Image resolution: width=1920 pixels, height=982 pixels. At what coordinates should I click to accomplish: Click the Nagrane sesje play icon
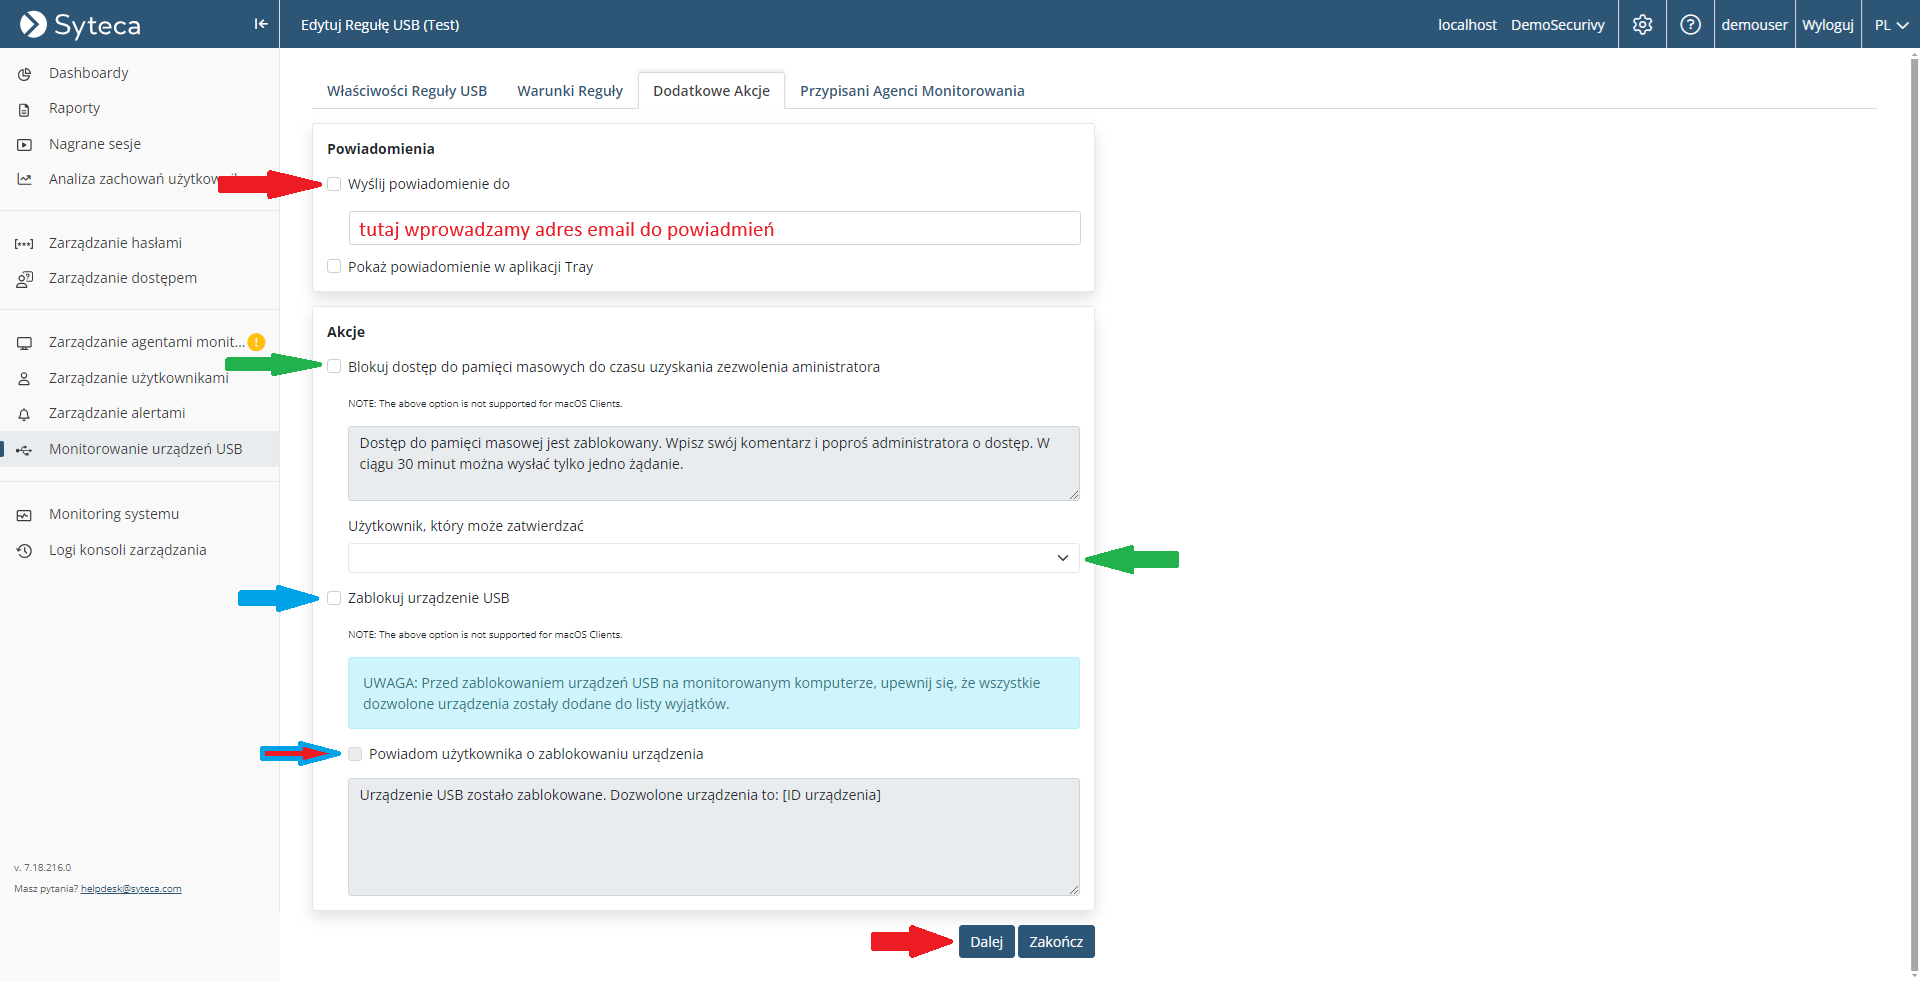pos(24,145)
